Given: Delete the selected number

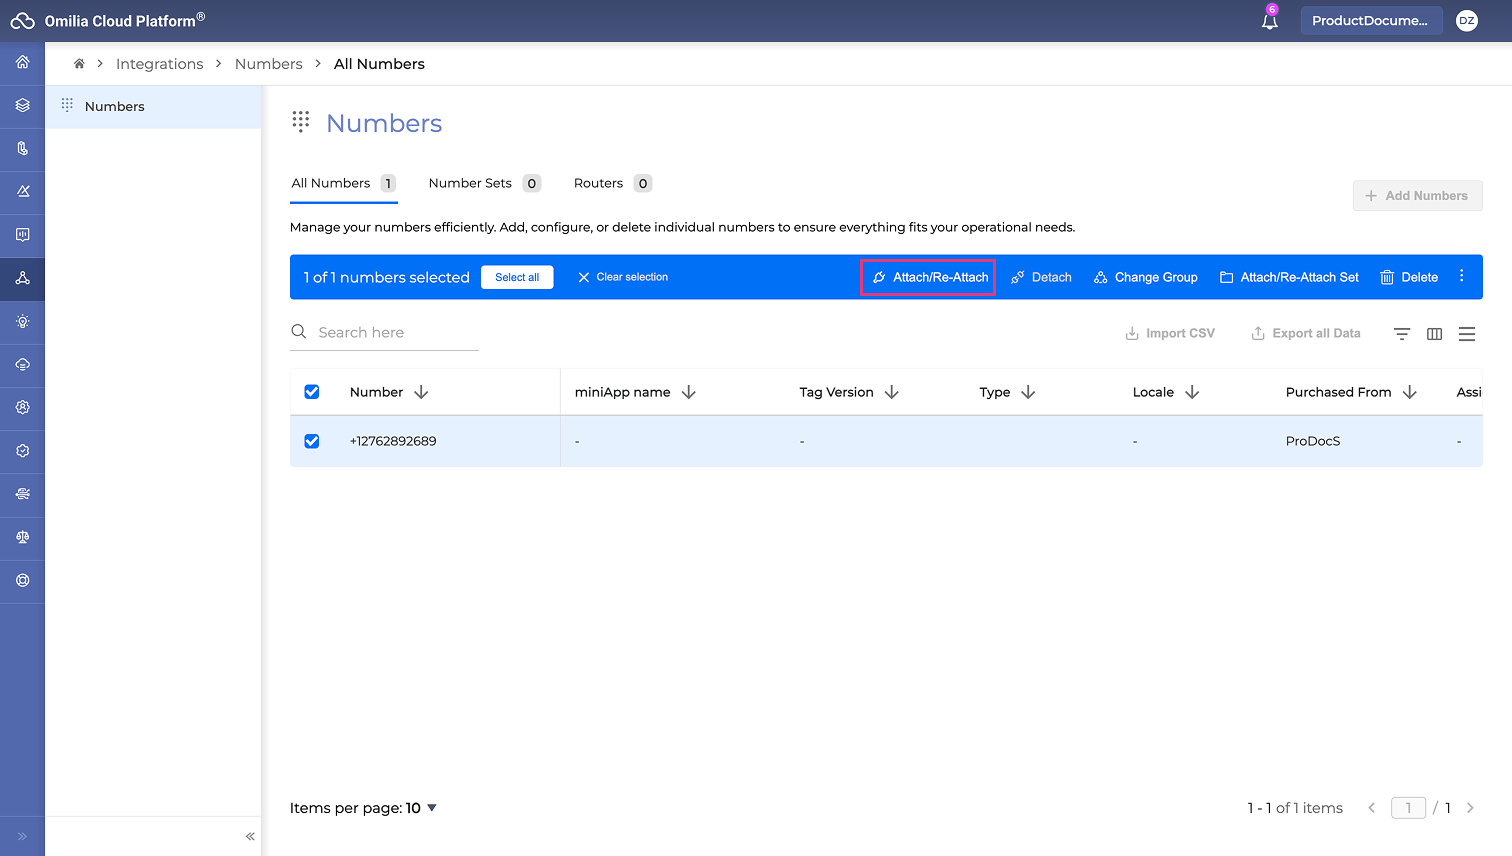Looking at the screenshot, I should pos(1409,277).
